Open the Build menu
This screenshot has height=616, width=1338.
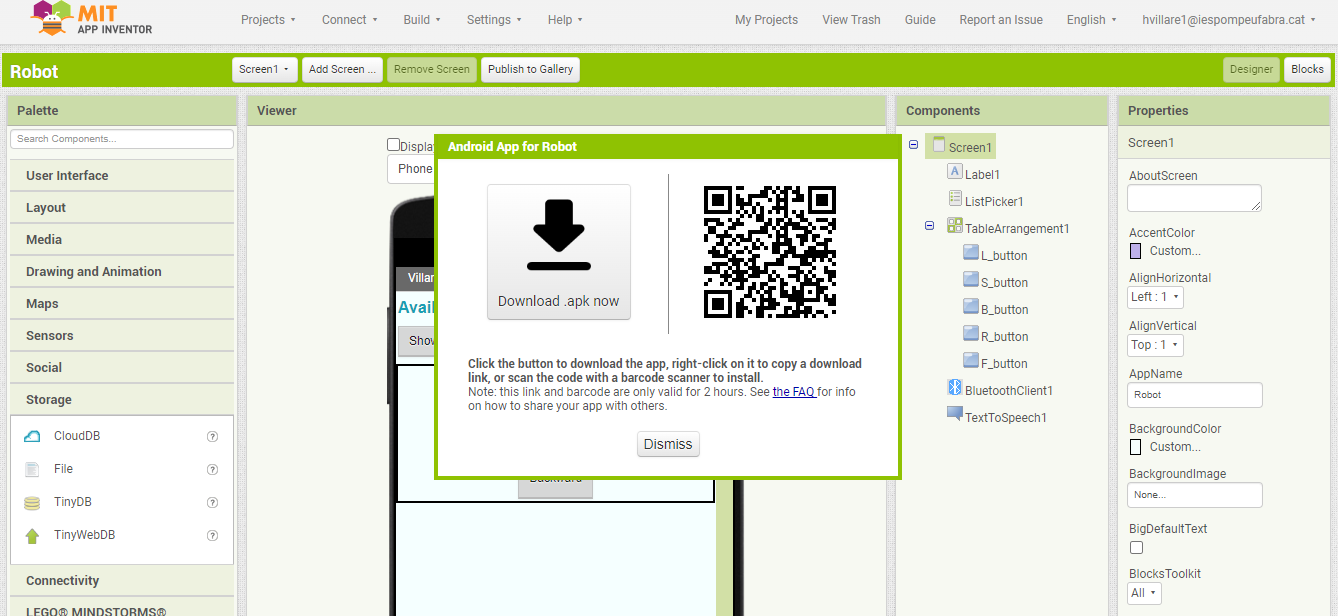pos(421,20)
